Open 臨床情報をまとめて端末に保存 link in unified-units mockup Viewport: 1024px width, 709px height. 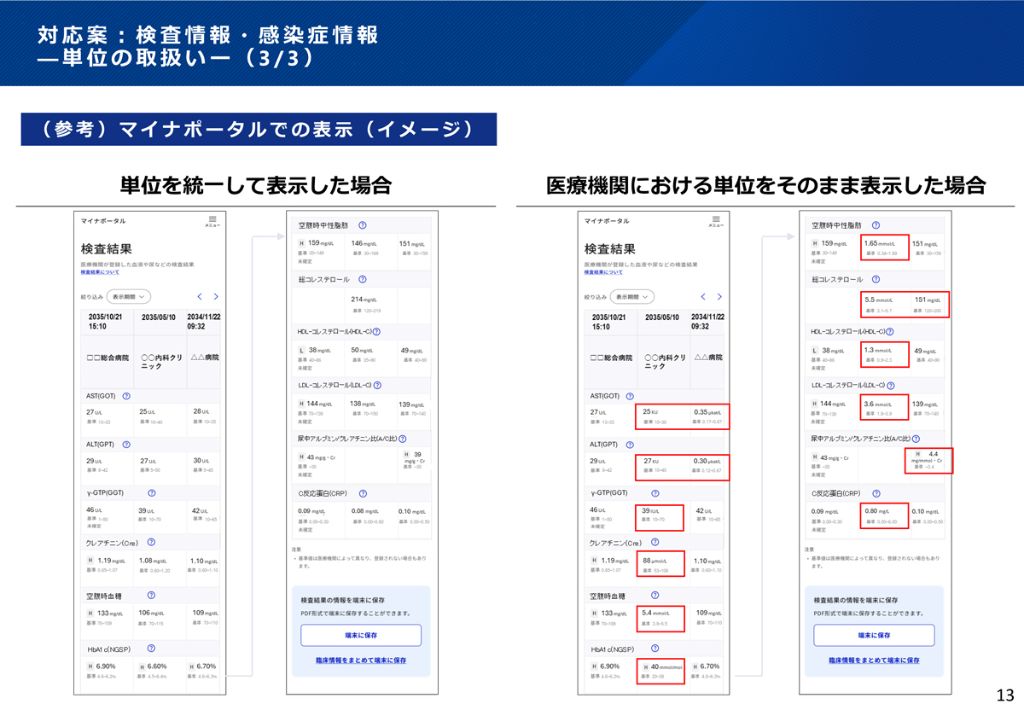360,661
